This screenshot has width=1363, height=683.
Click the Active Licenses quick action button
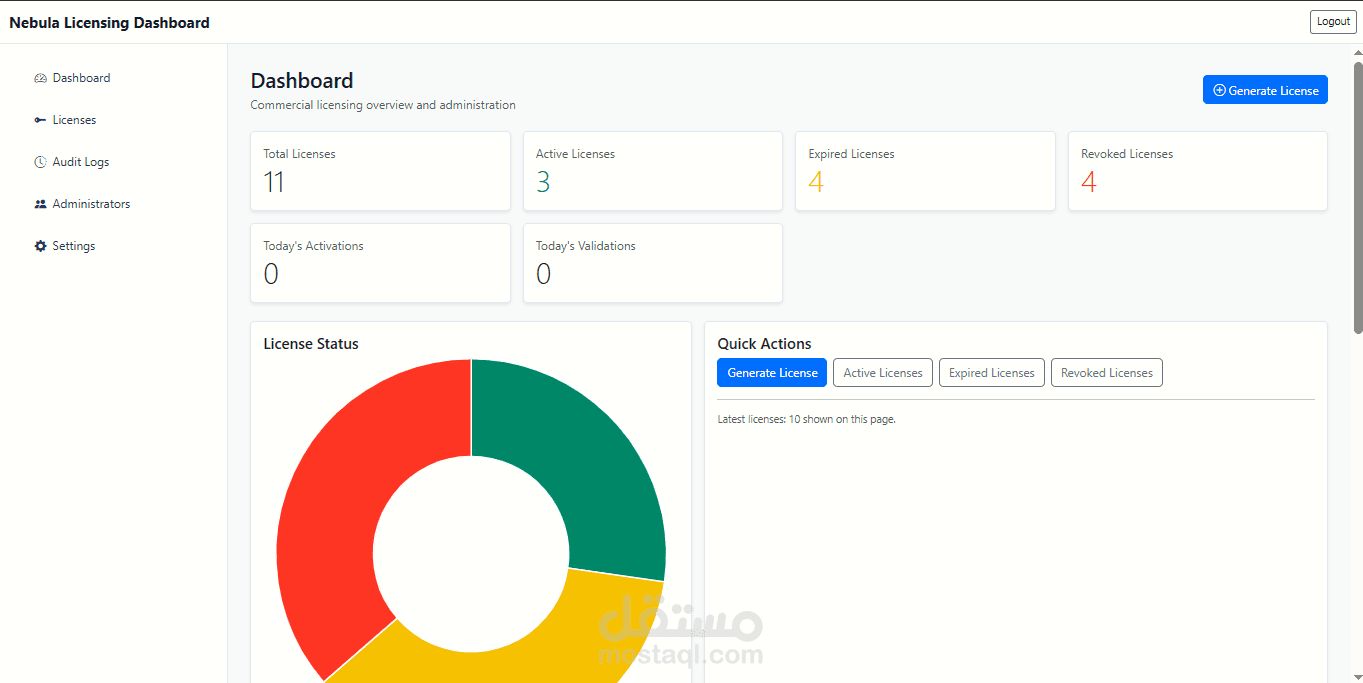[x=883, y=373]
